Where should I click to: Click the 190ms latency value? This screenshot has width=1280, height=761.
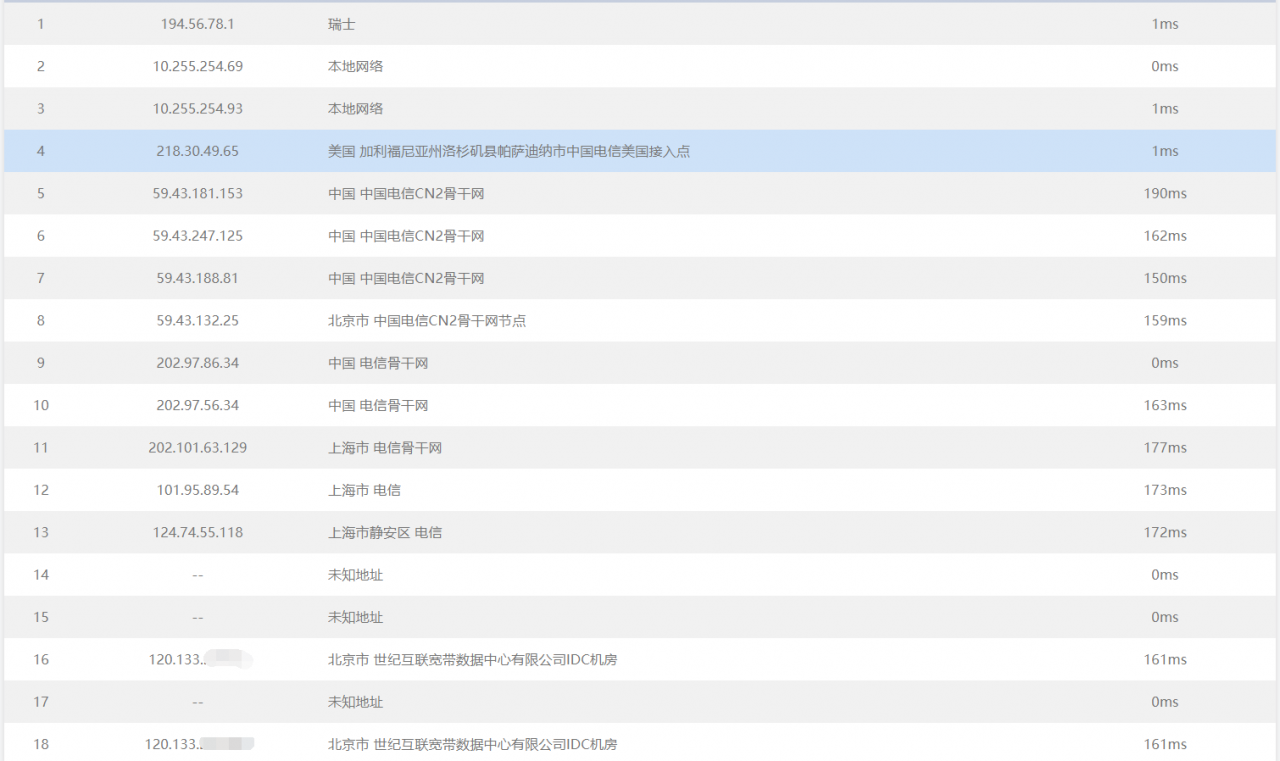(1165, 193)
